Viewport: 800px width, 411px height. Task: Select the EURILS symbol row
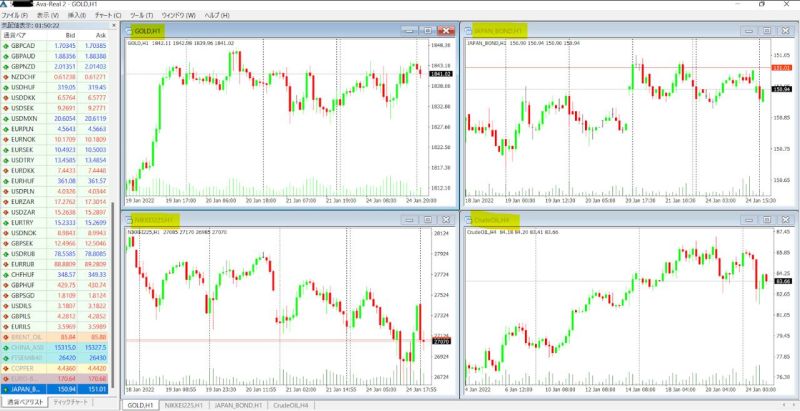55,327
